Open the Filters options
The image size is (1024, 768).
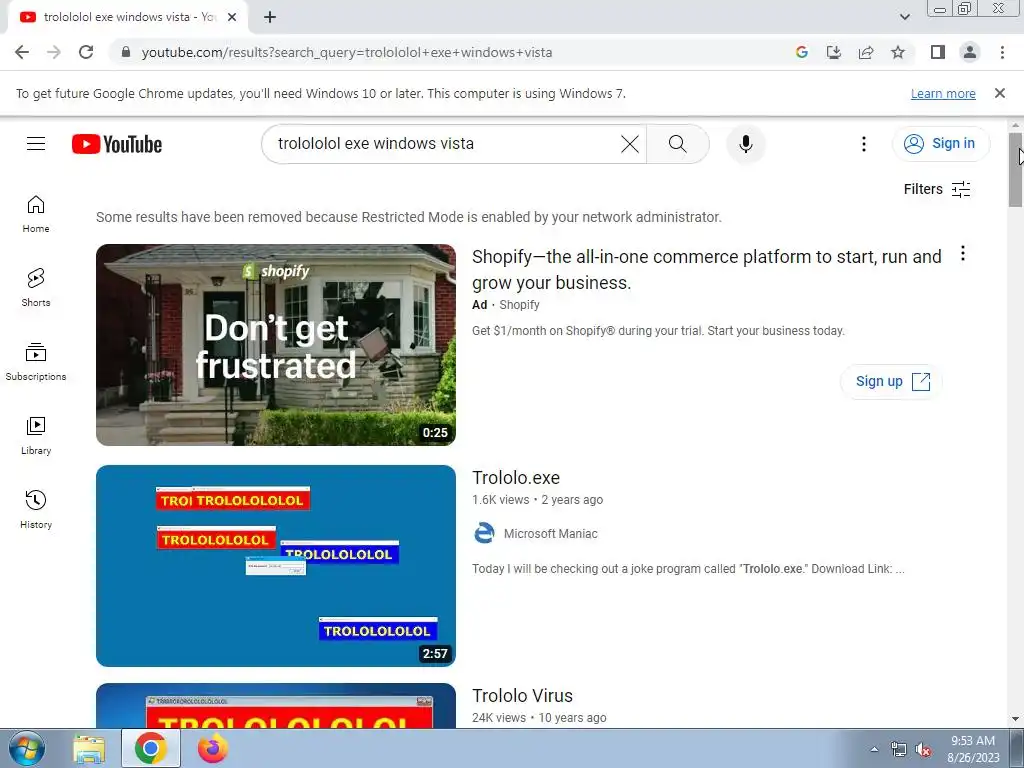click(937, 189)
